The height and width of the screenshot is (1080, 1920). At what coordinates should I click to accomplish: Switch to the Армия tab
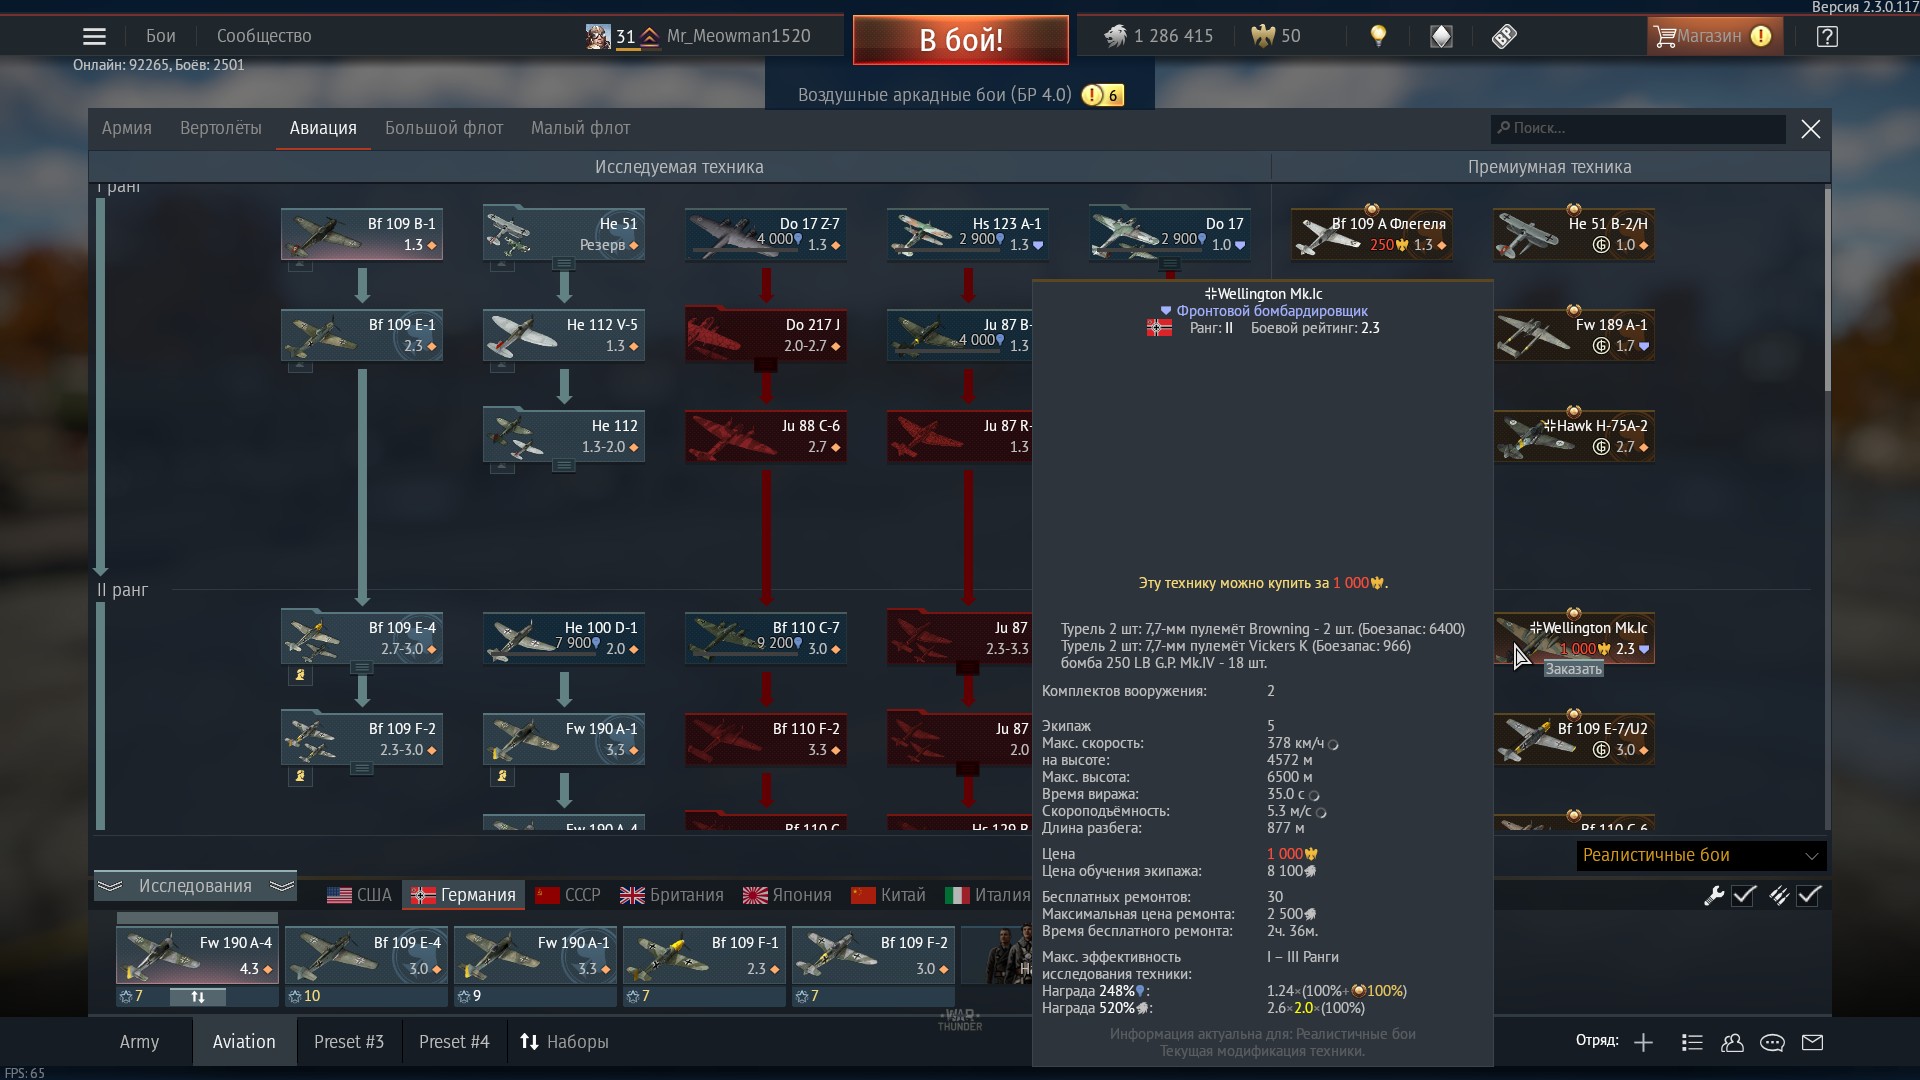click(x=127, y=128)
